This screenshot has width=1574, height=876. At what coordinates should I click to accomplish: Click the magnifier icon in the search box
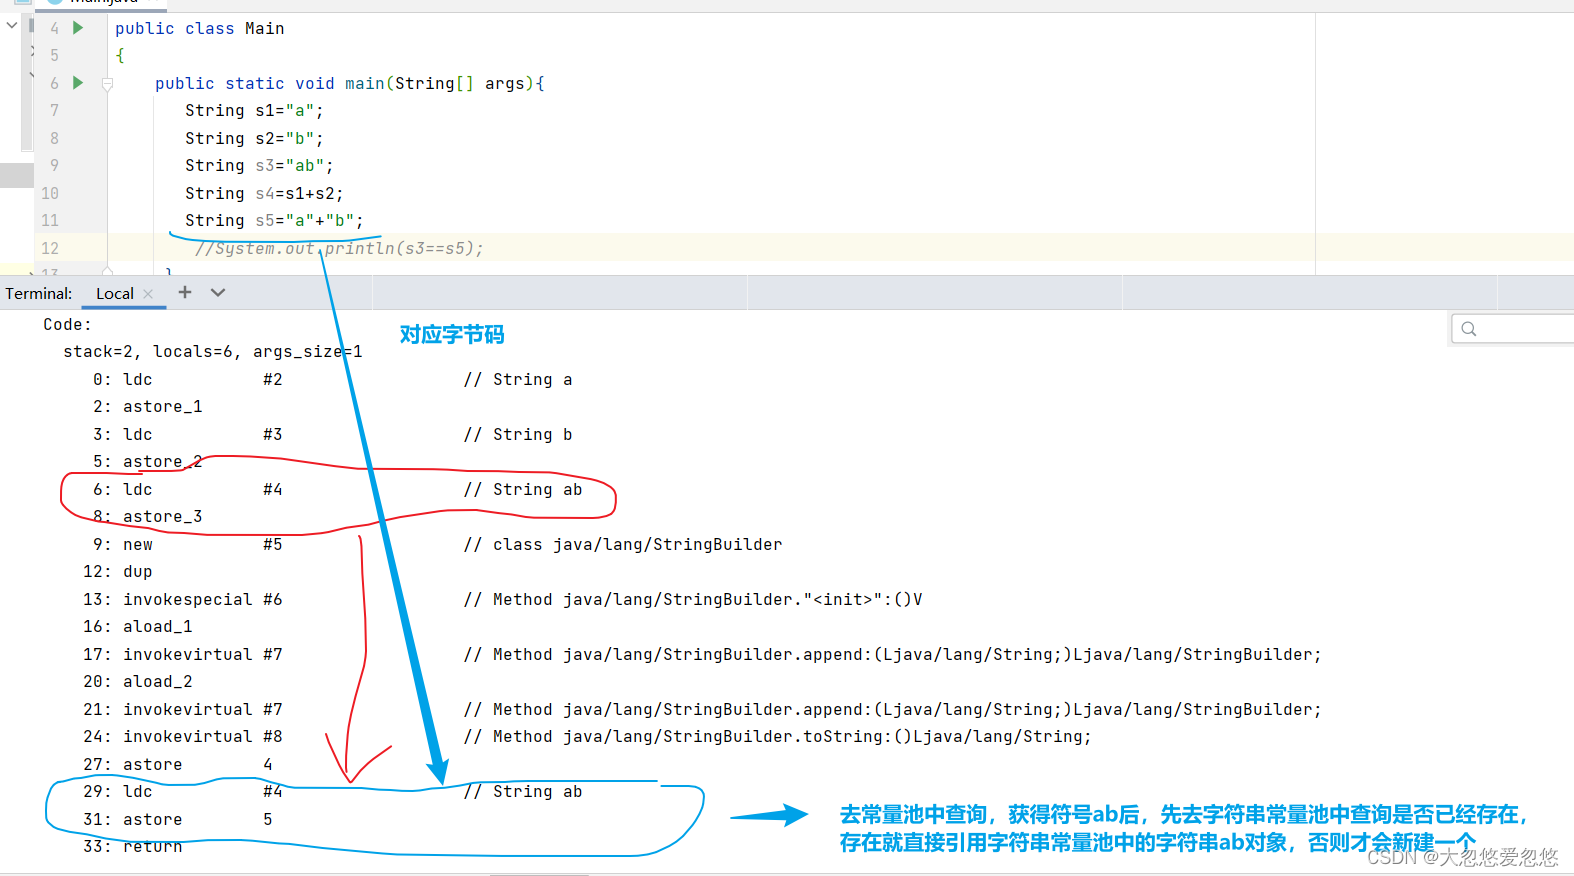click(x=1468, y=329)
